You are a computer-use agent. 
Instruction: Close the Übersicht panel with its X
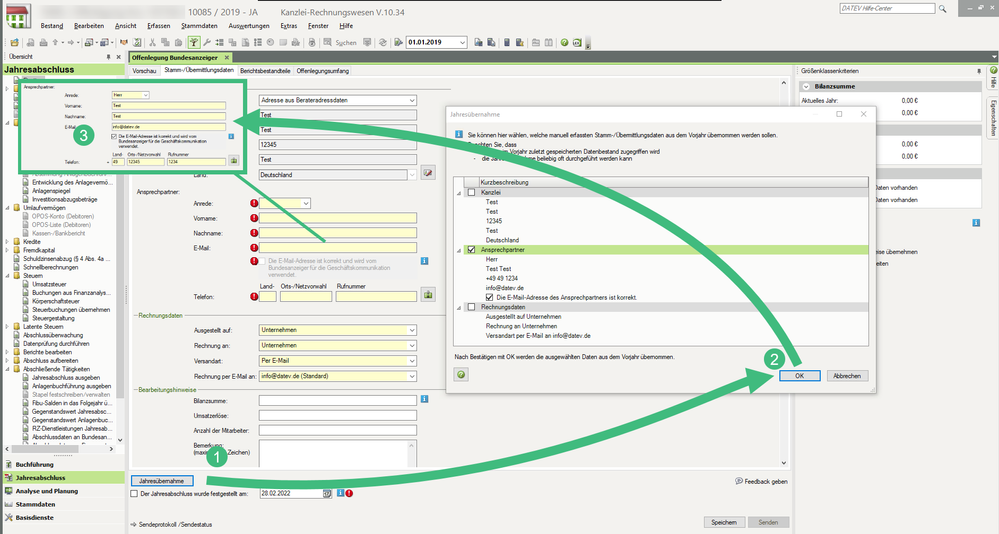pyautogui.click(x=119, y=57)
